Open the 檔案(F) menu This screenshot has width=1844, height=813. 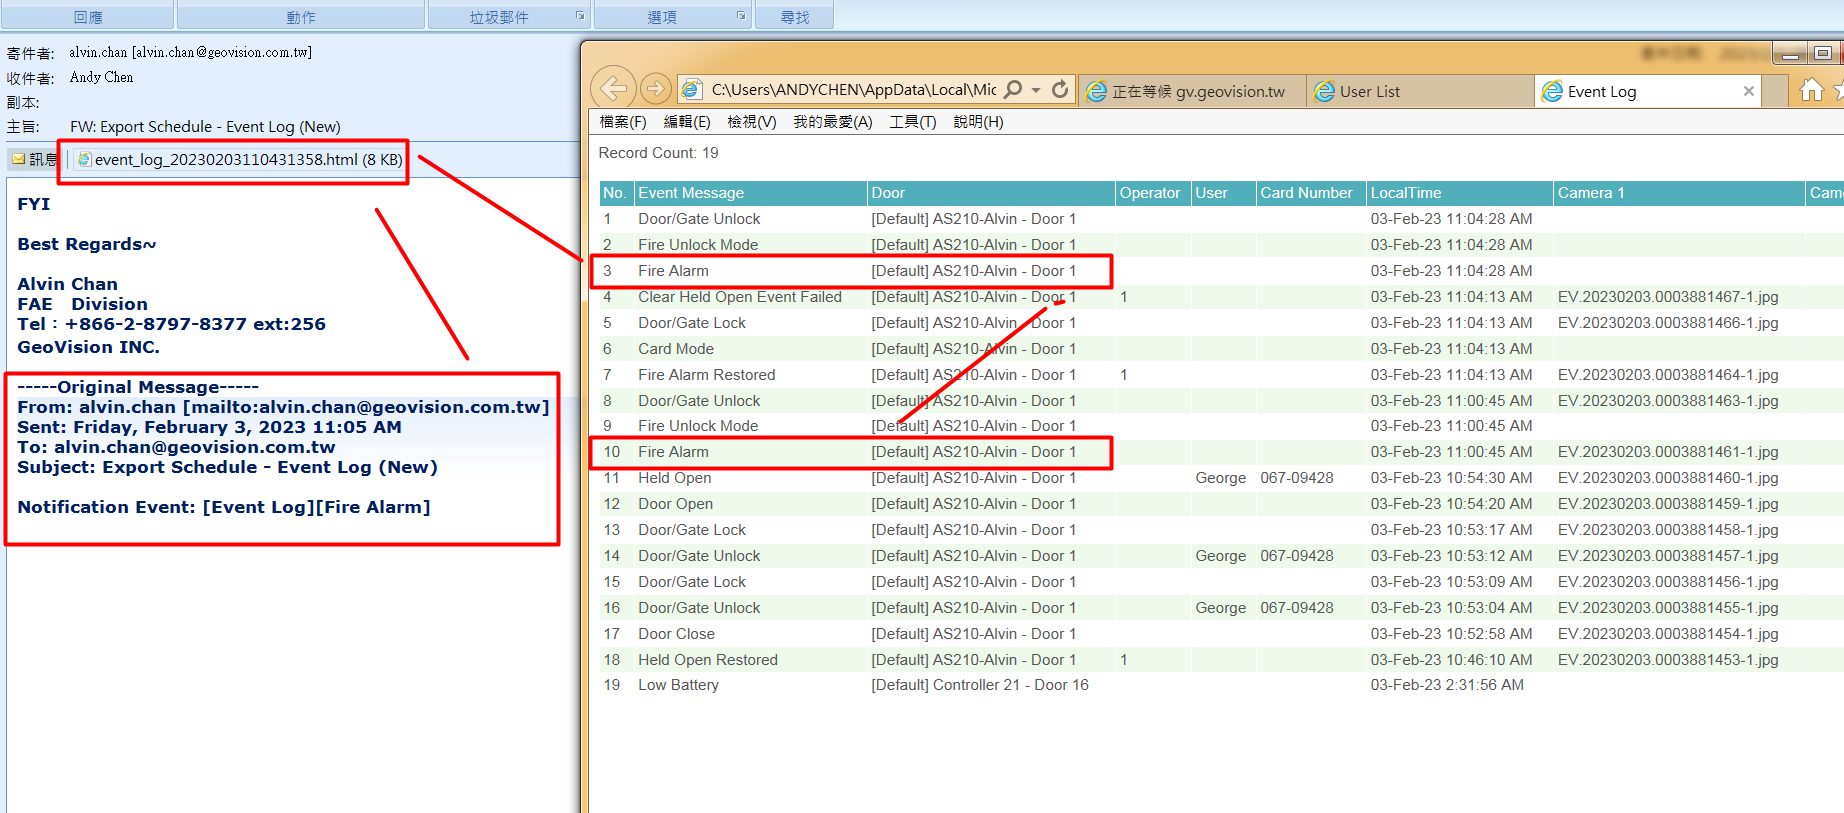coord(623,122)
